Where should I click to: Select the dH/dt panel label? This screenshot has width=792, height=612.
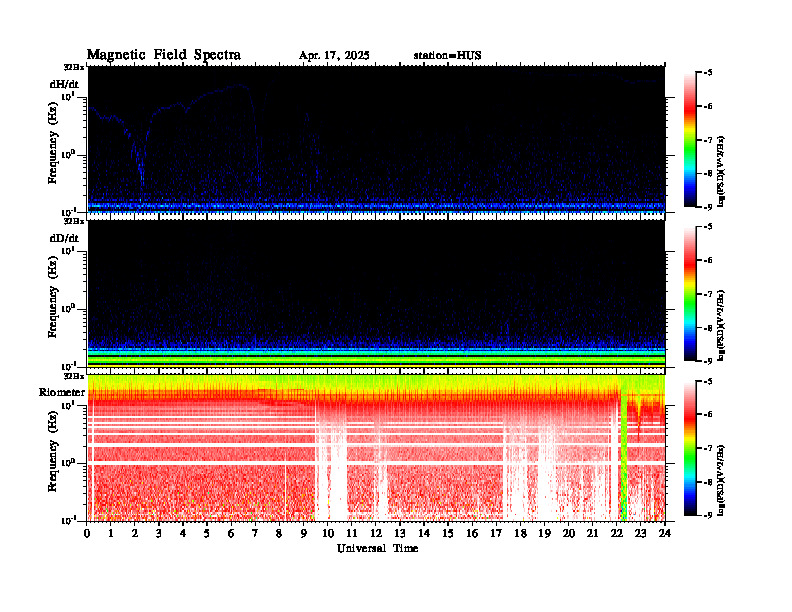[64, 84]
